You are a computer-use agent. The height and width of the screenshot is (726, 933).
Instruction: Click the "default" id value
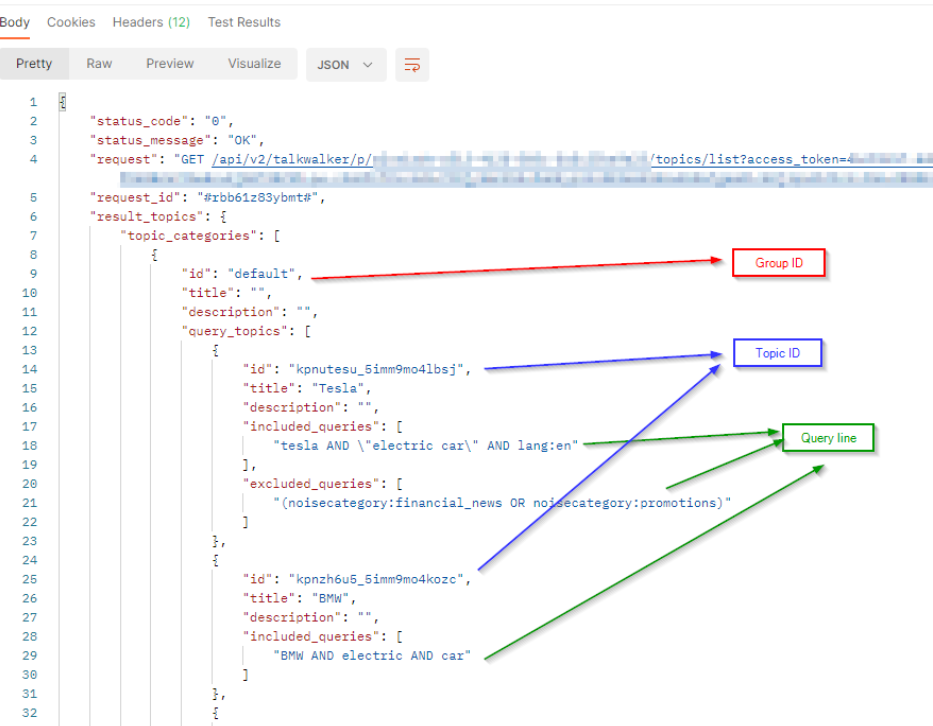click(263, 274)
